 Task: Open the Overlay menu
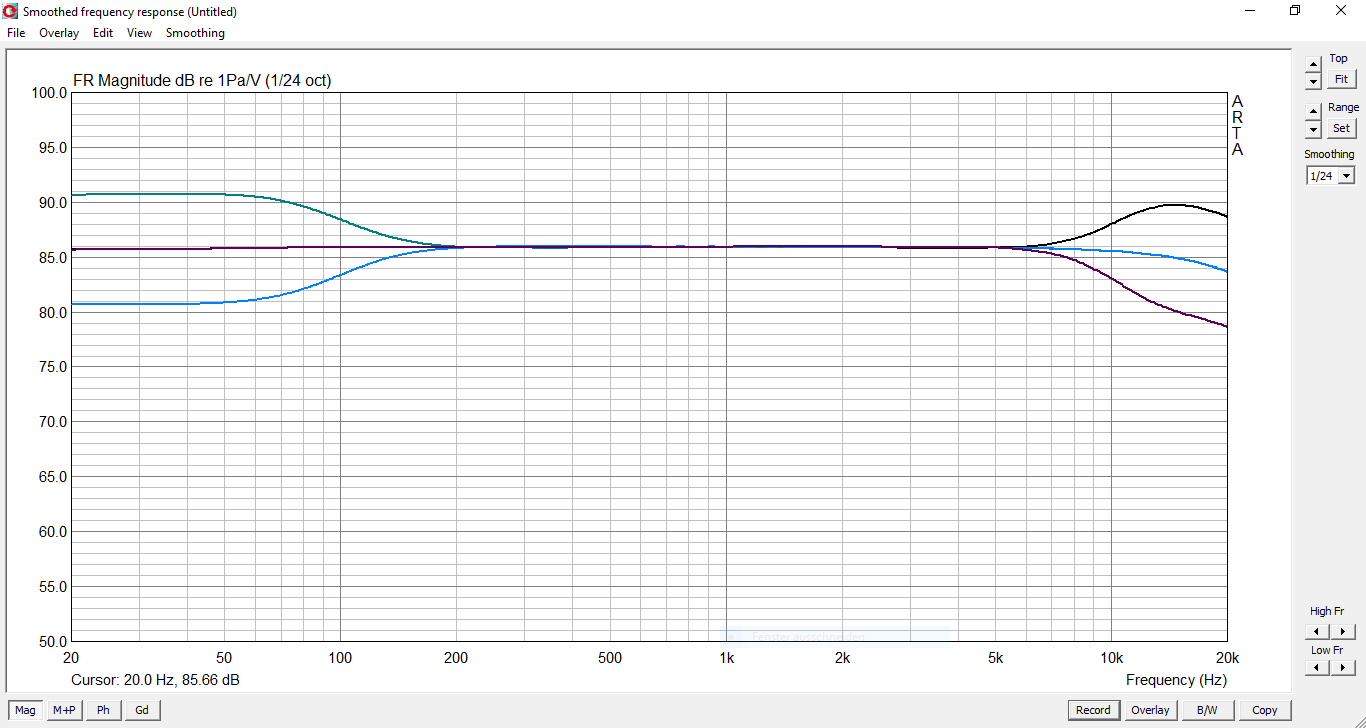coord(59,33)
